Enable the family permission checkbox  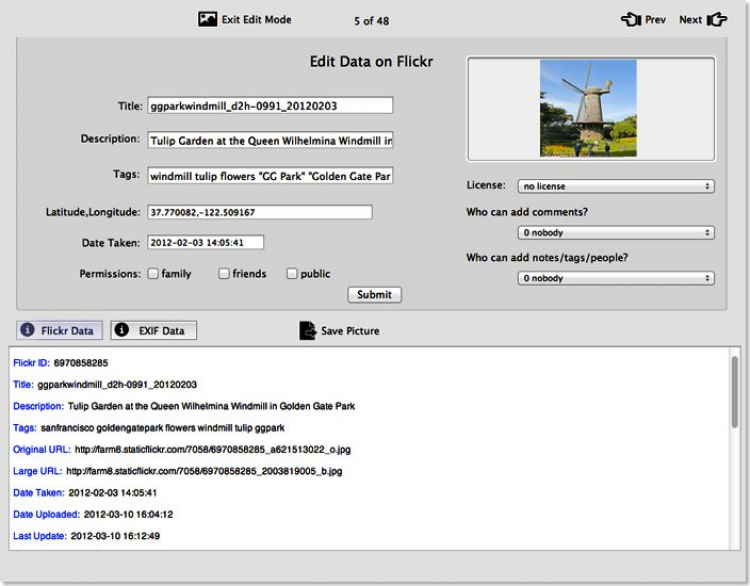tap(153, 274)
